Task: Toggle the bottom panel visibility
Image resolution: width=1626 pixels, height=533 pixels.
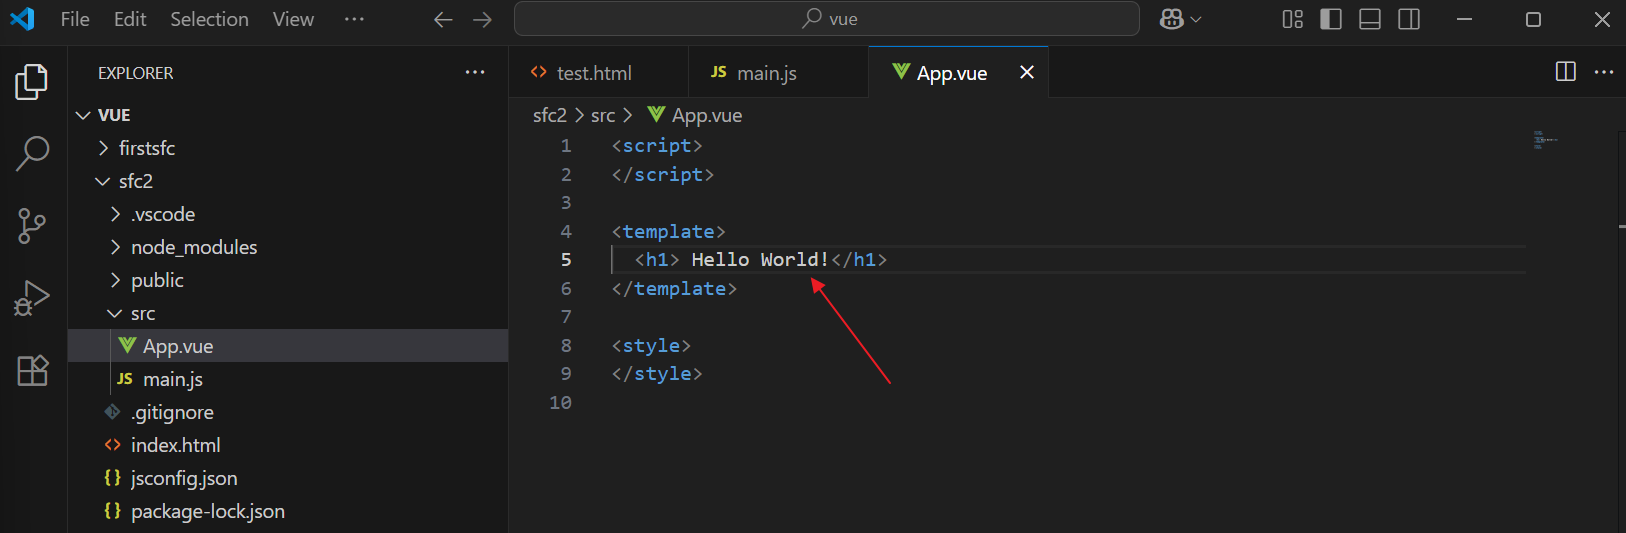Action: 1370,19
